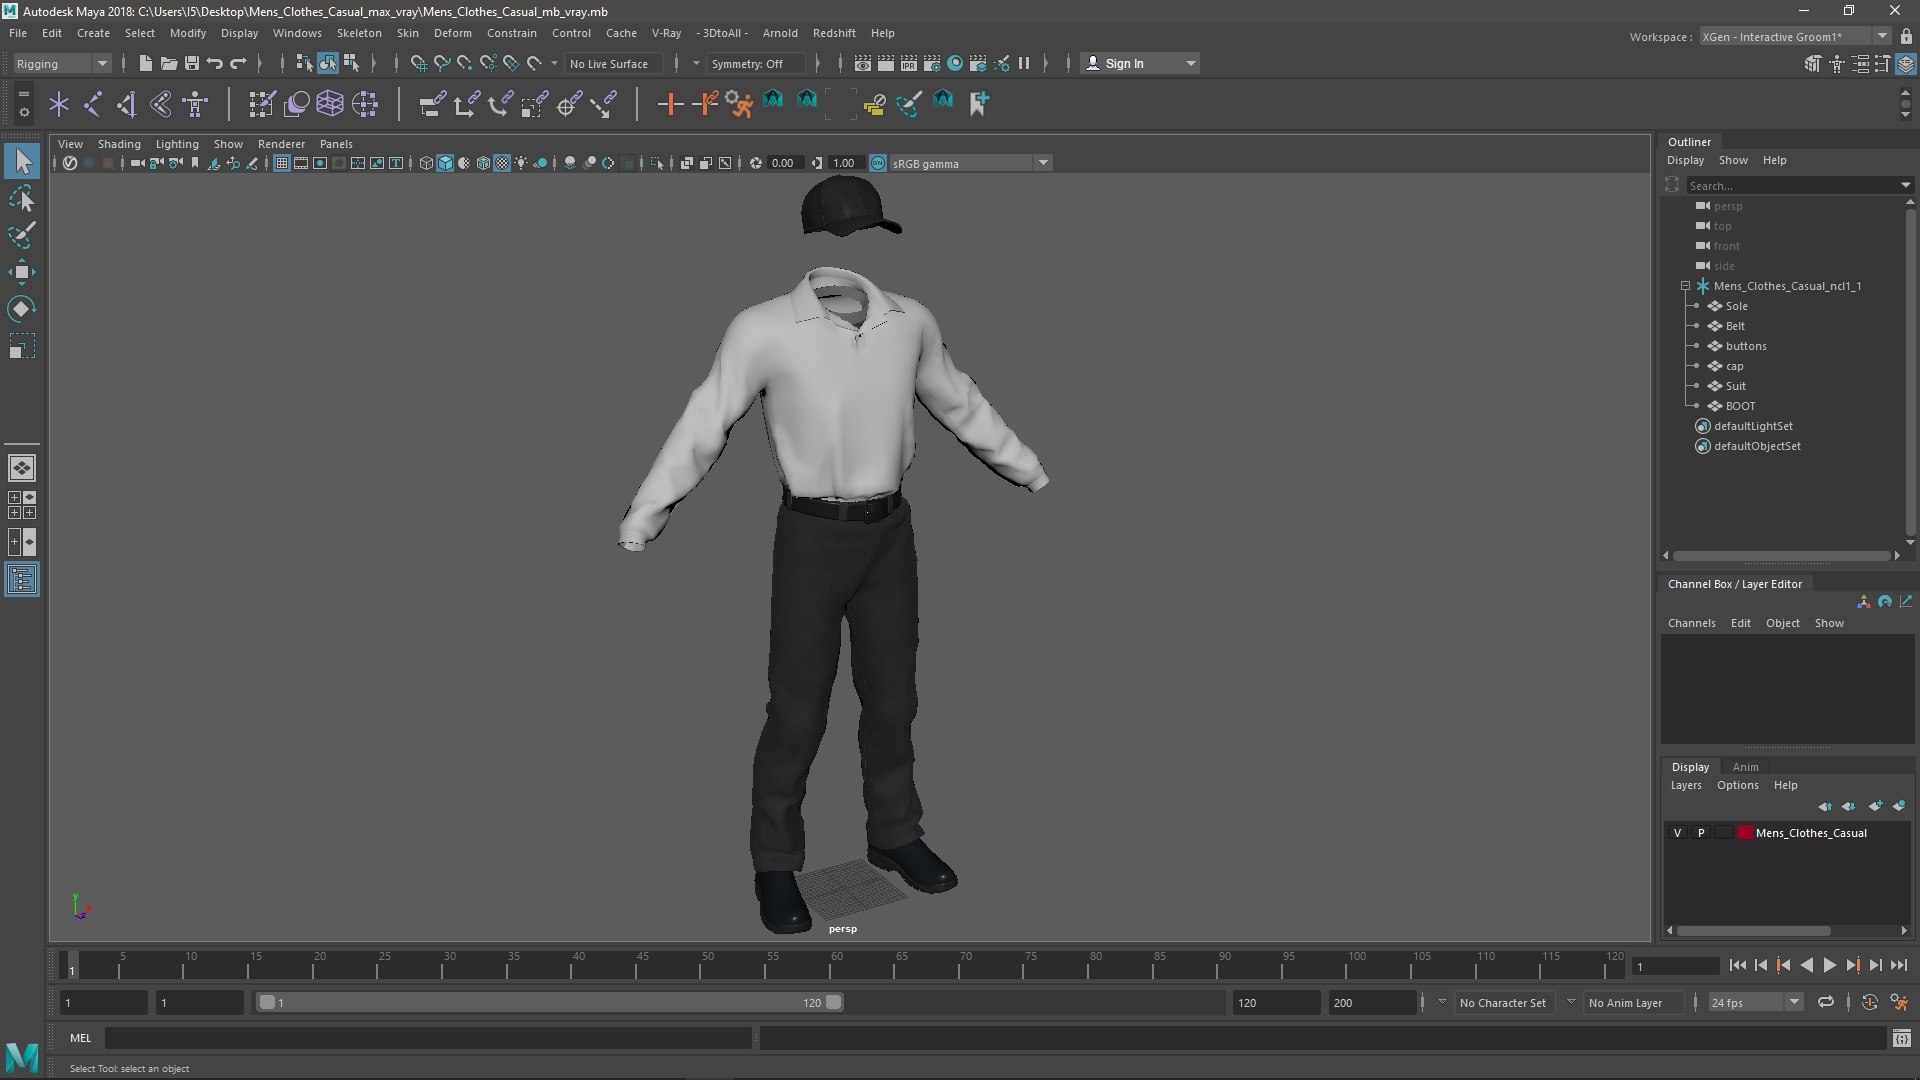This screenshot has height=1080, width=1920.
Task: Open the Skeleton menu
Action: tap(359, 33)
